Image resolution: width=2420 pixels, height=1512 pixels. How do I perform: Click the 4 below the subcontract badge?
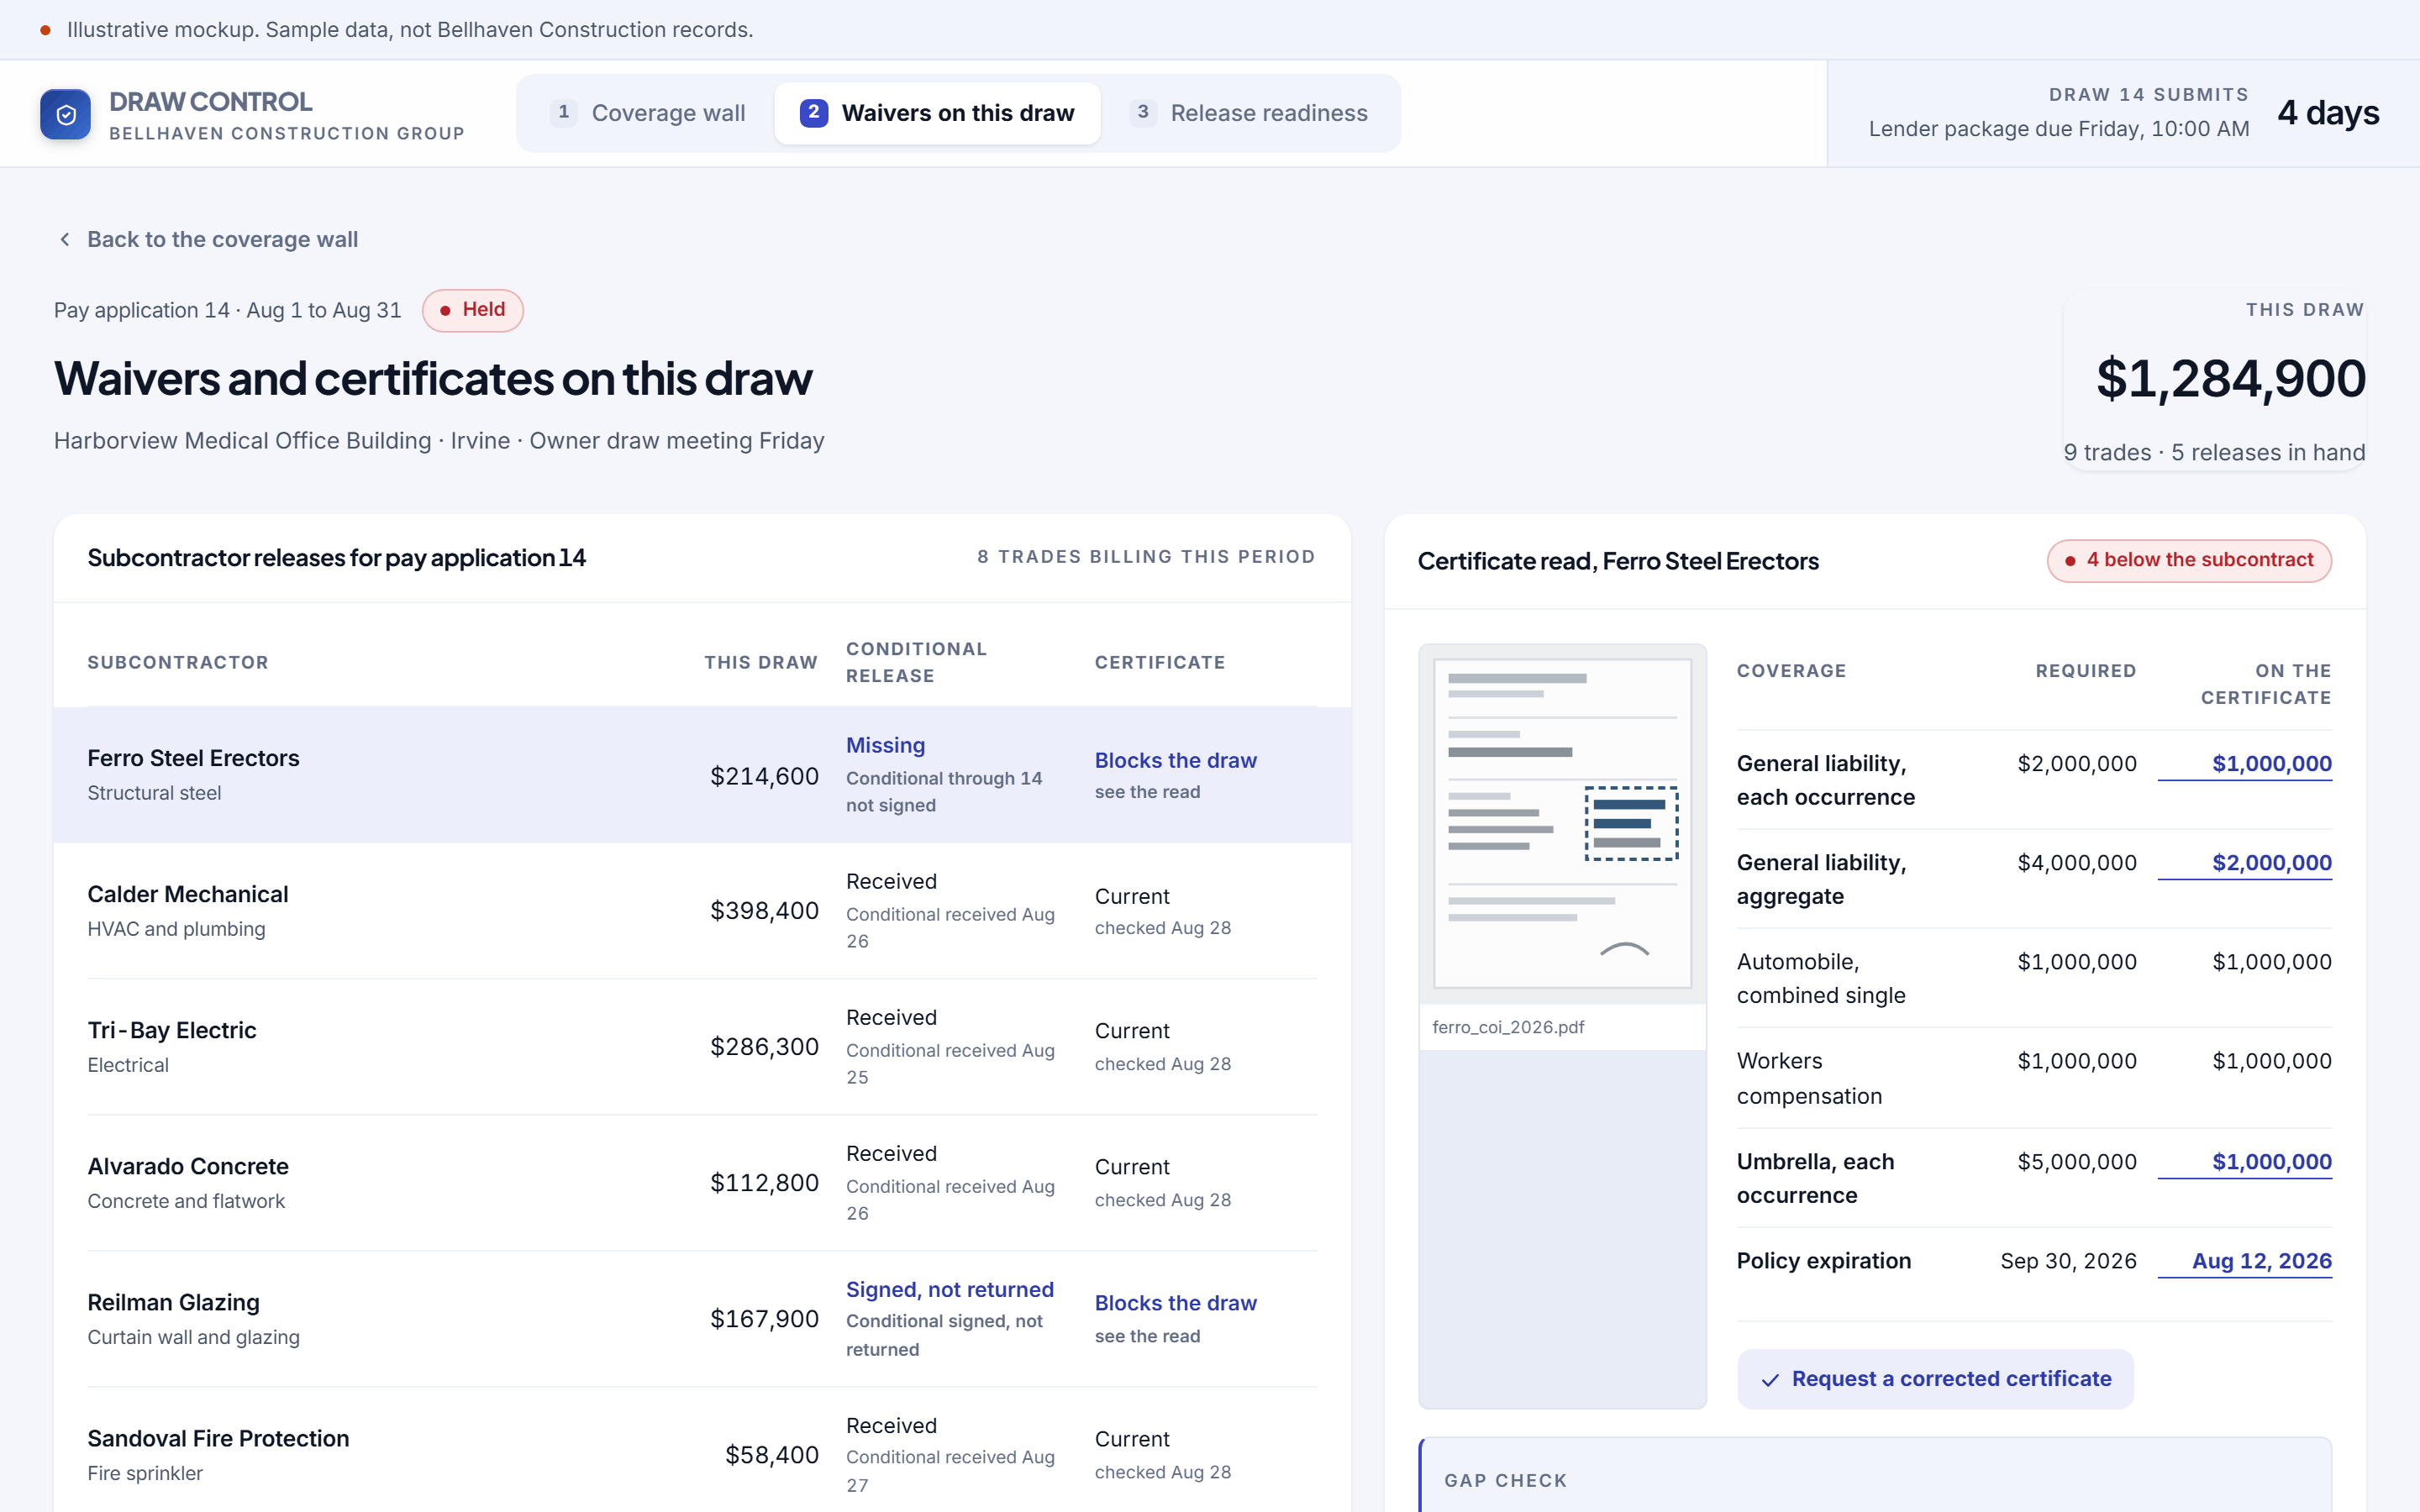2189,560
